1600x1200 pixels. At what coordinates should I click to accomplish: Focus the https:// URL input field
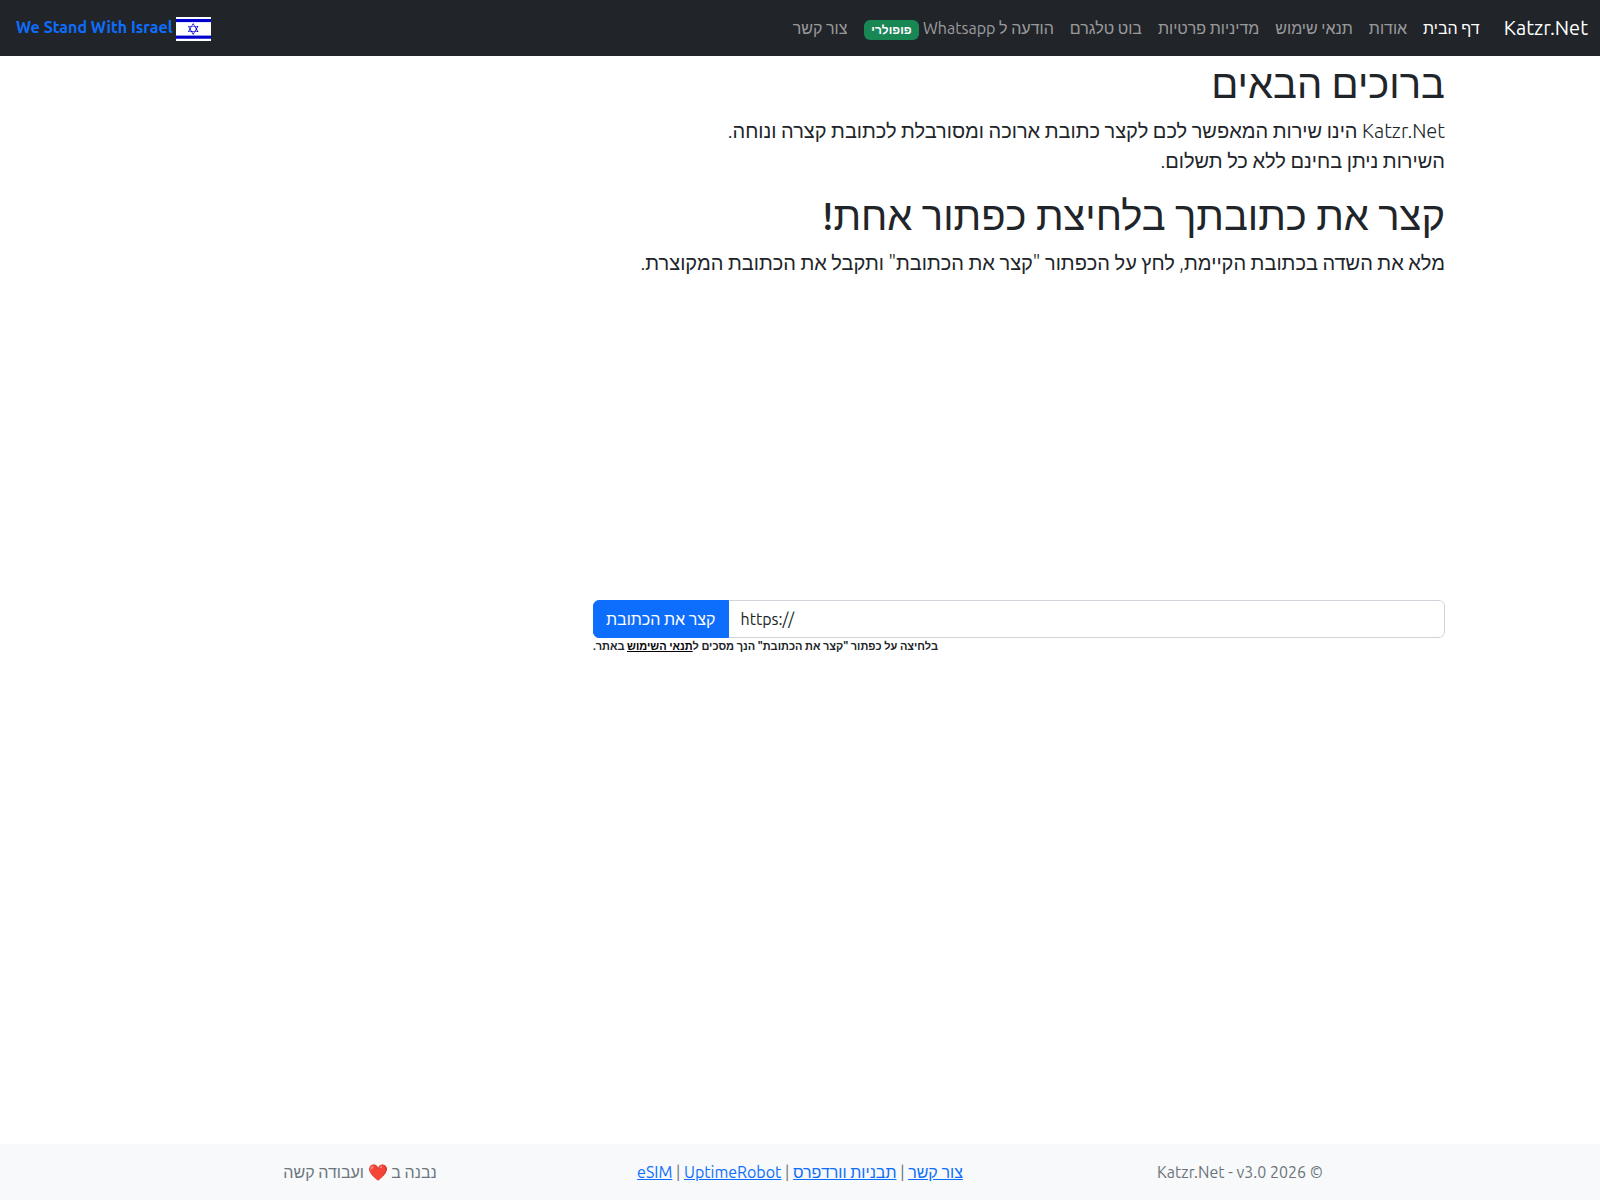click(x=1086, y=619)
